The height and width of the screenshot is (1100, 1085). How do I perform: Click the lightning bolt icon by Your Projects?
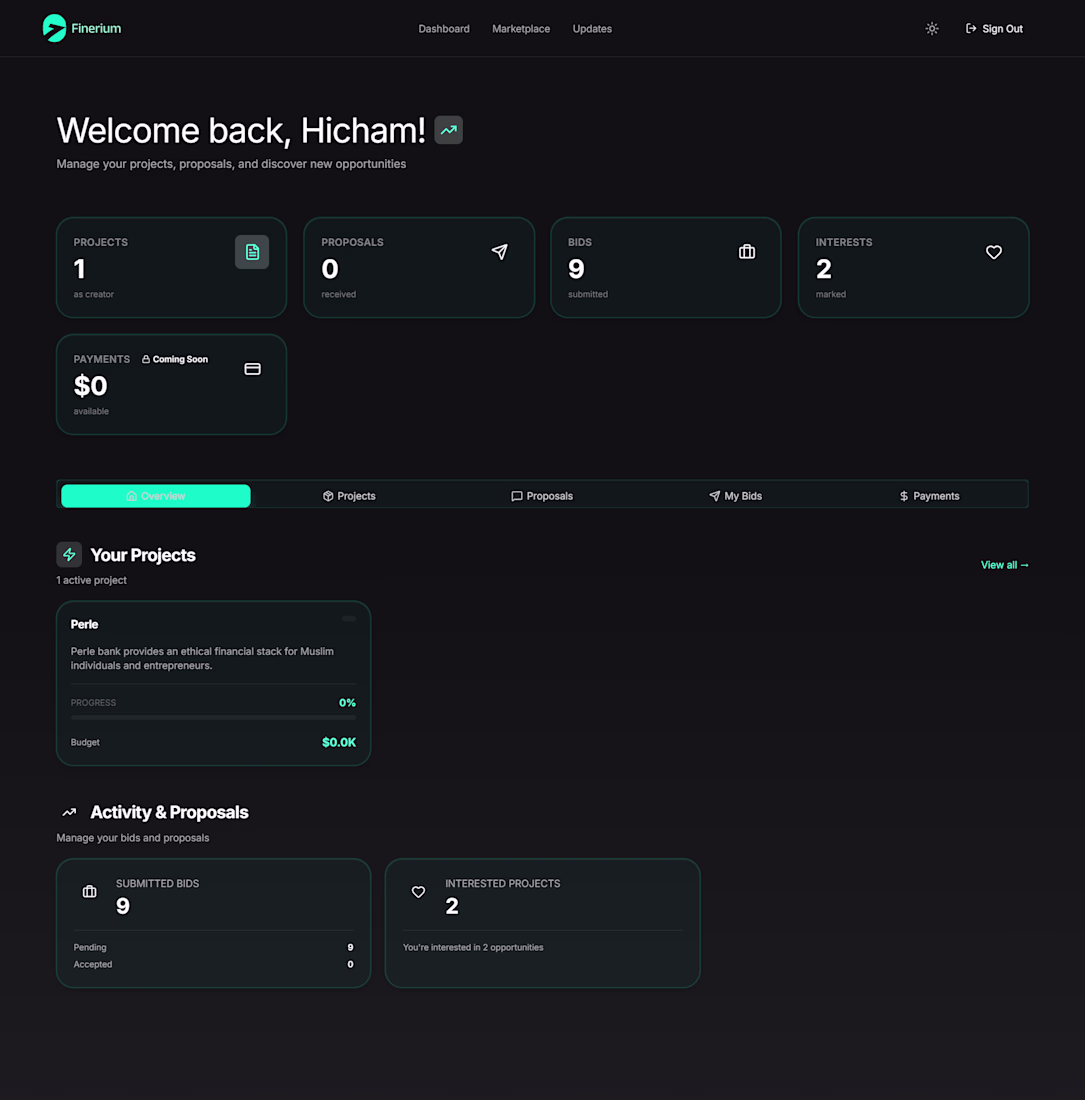click(69, 555)
